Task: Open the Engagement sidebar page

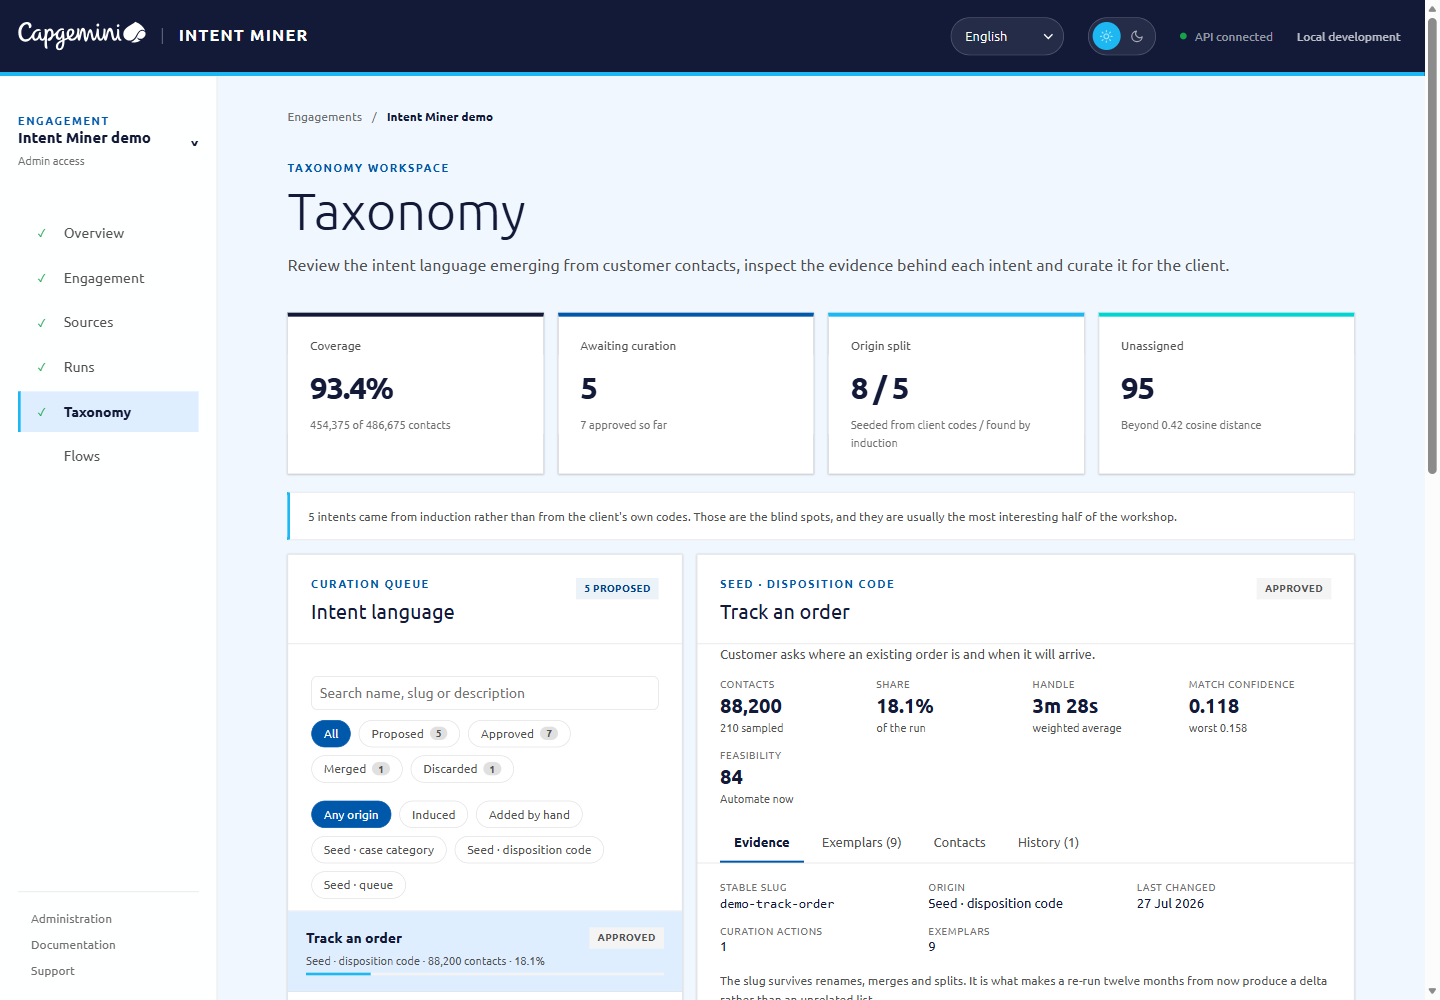Action: coord(108,278)
